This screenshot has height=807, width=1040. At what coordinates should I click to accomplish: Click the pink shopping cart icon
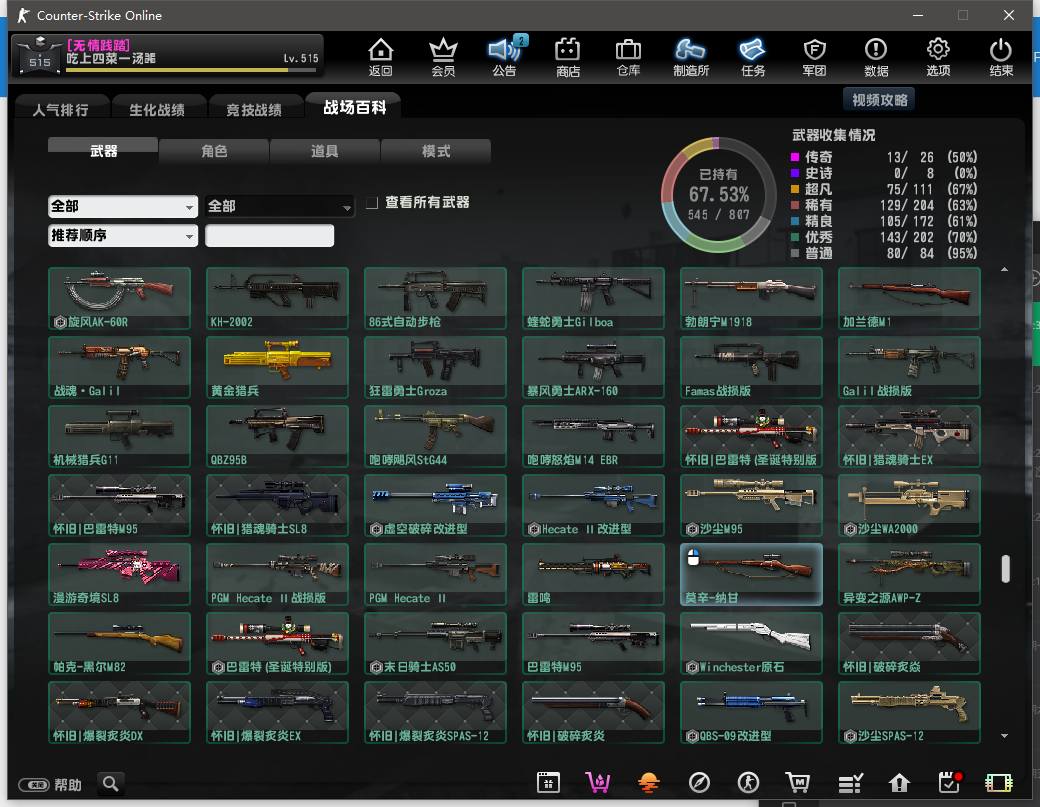pyautogui.click(x=598, y=783)
